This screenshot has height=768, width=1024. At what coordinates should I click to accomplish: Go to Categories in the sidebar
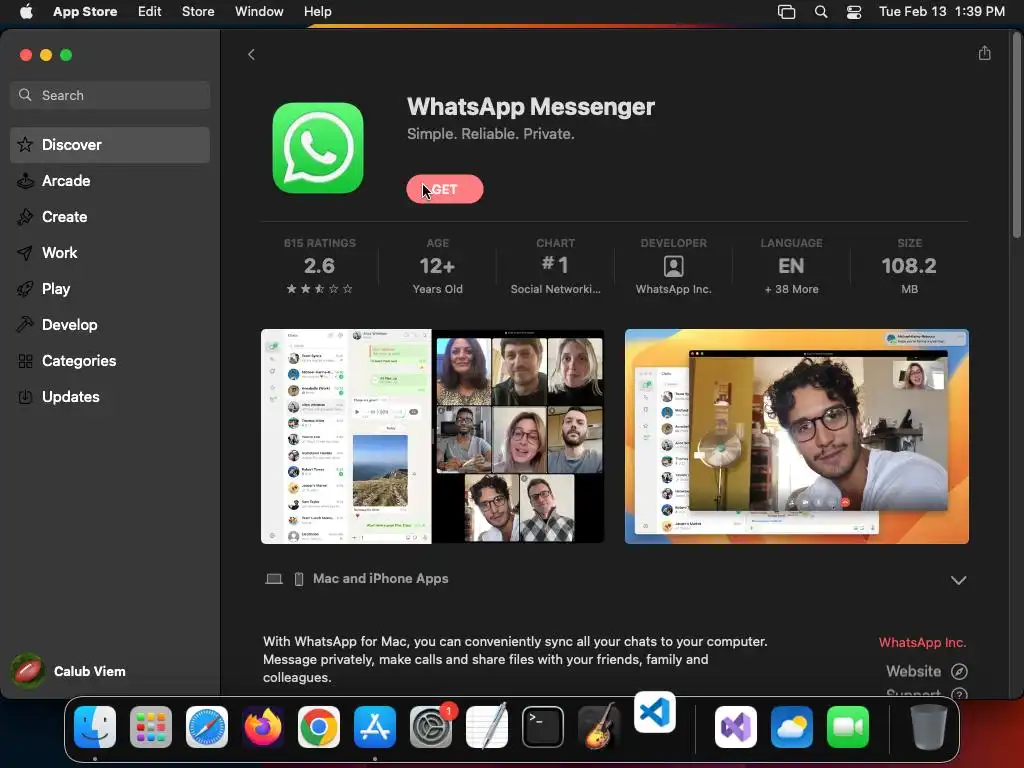[x=110, y=360]
